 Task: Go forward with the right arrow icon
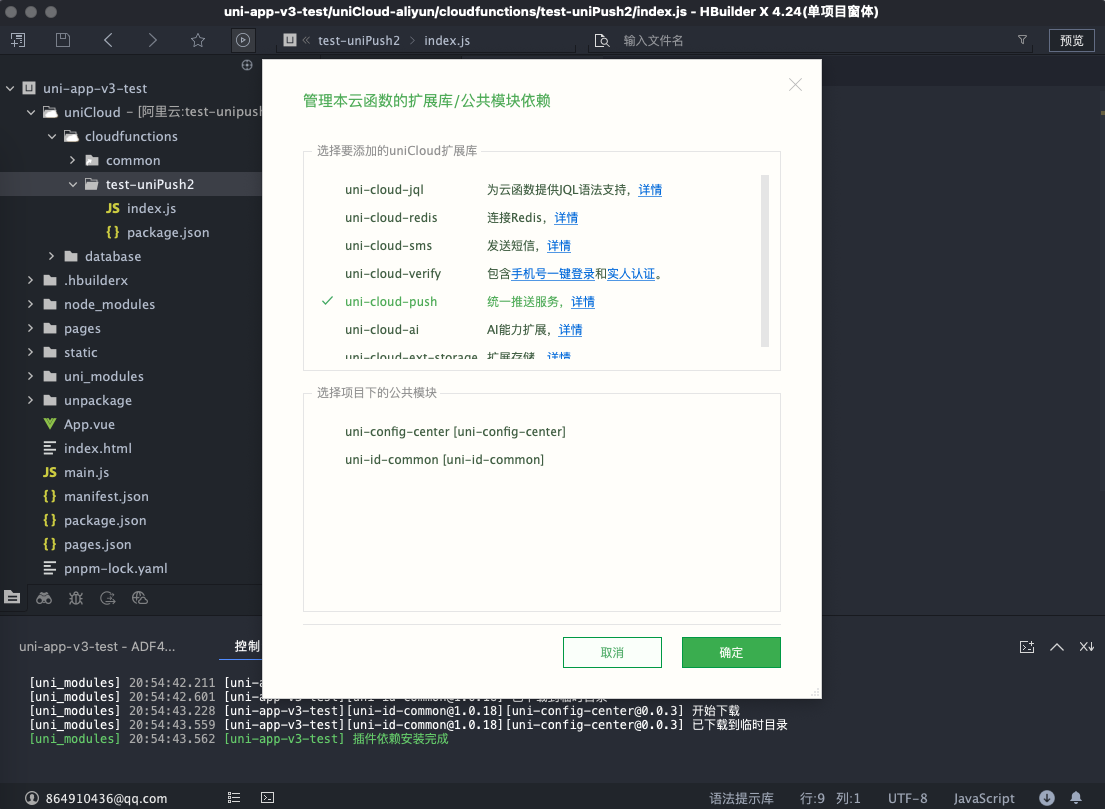click(152, 40)
